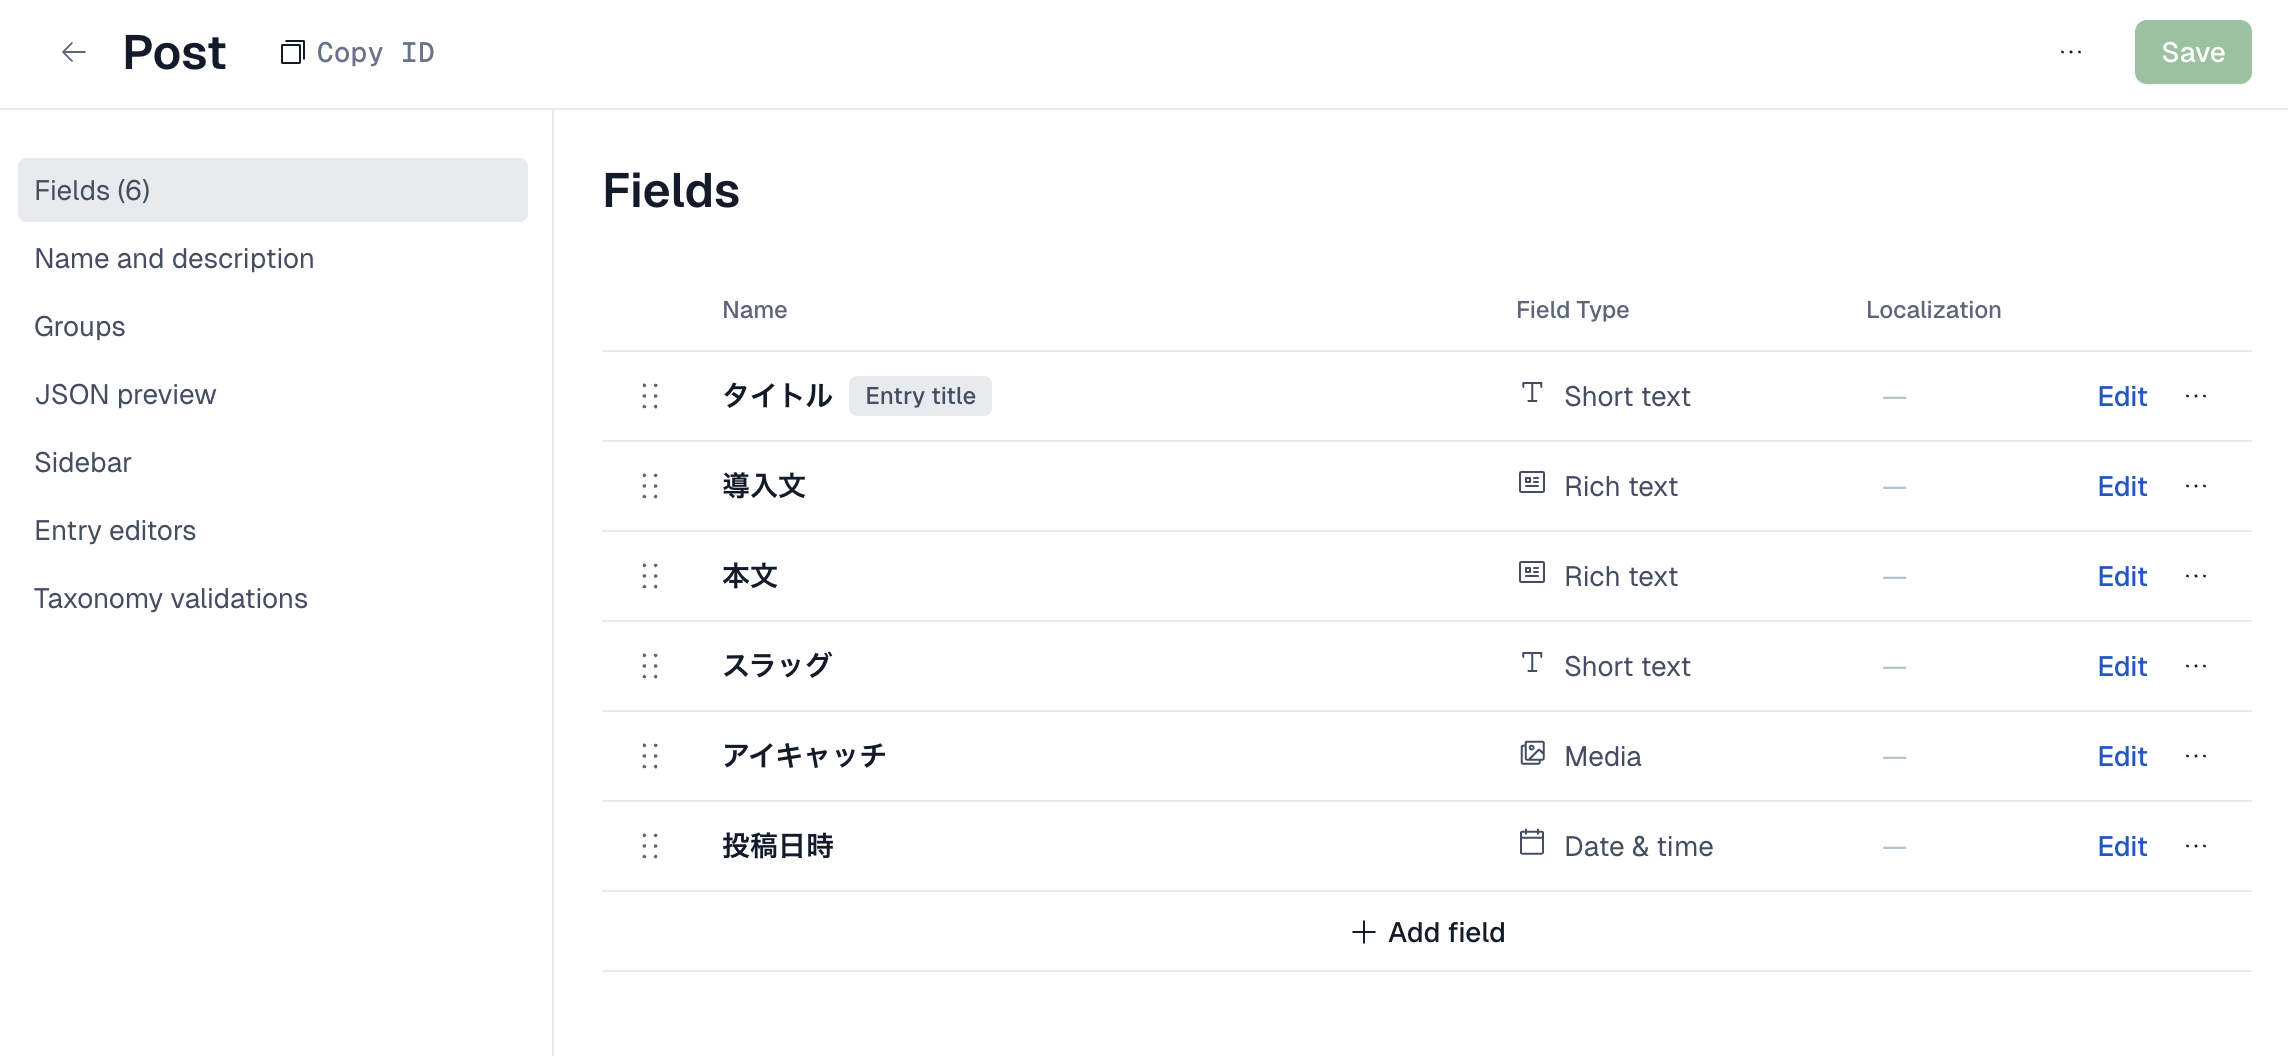Screen dimensions: 2288x1056
Task: Click the Media type icon for アイキャッチ
Action: pos(1532,754)
